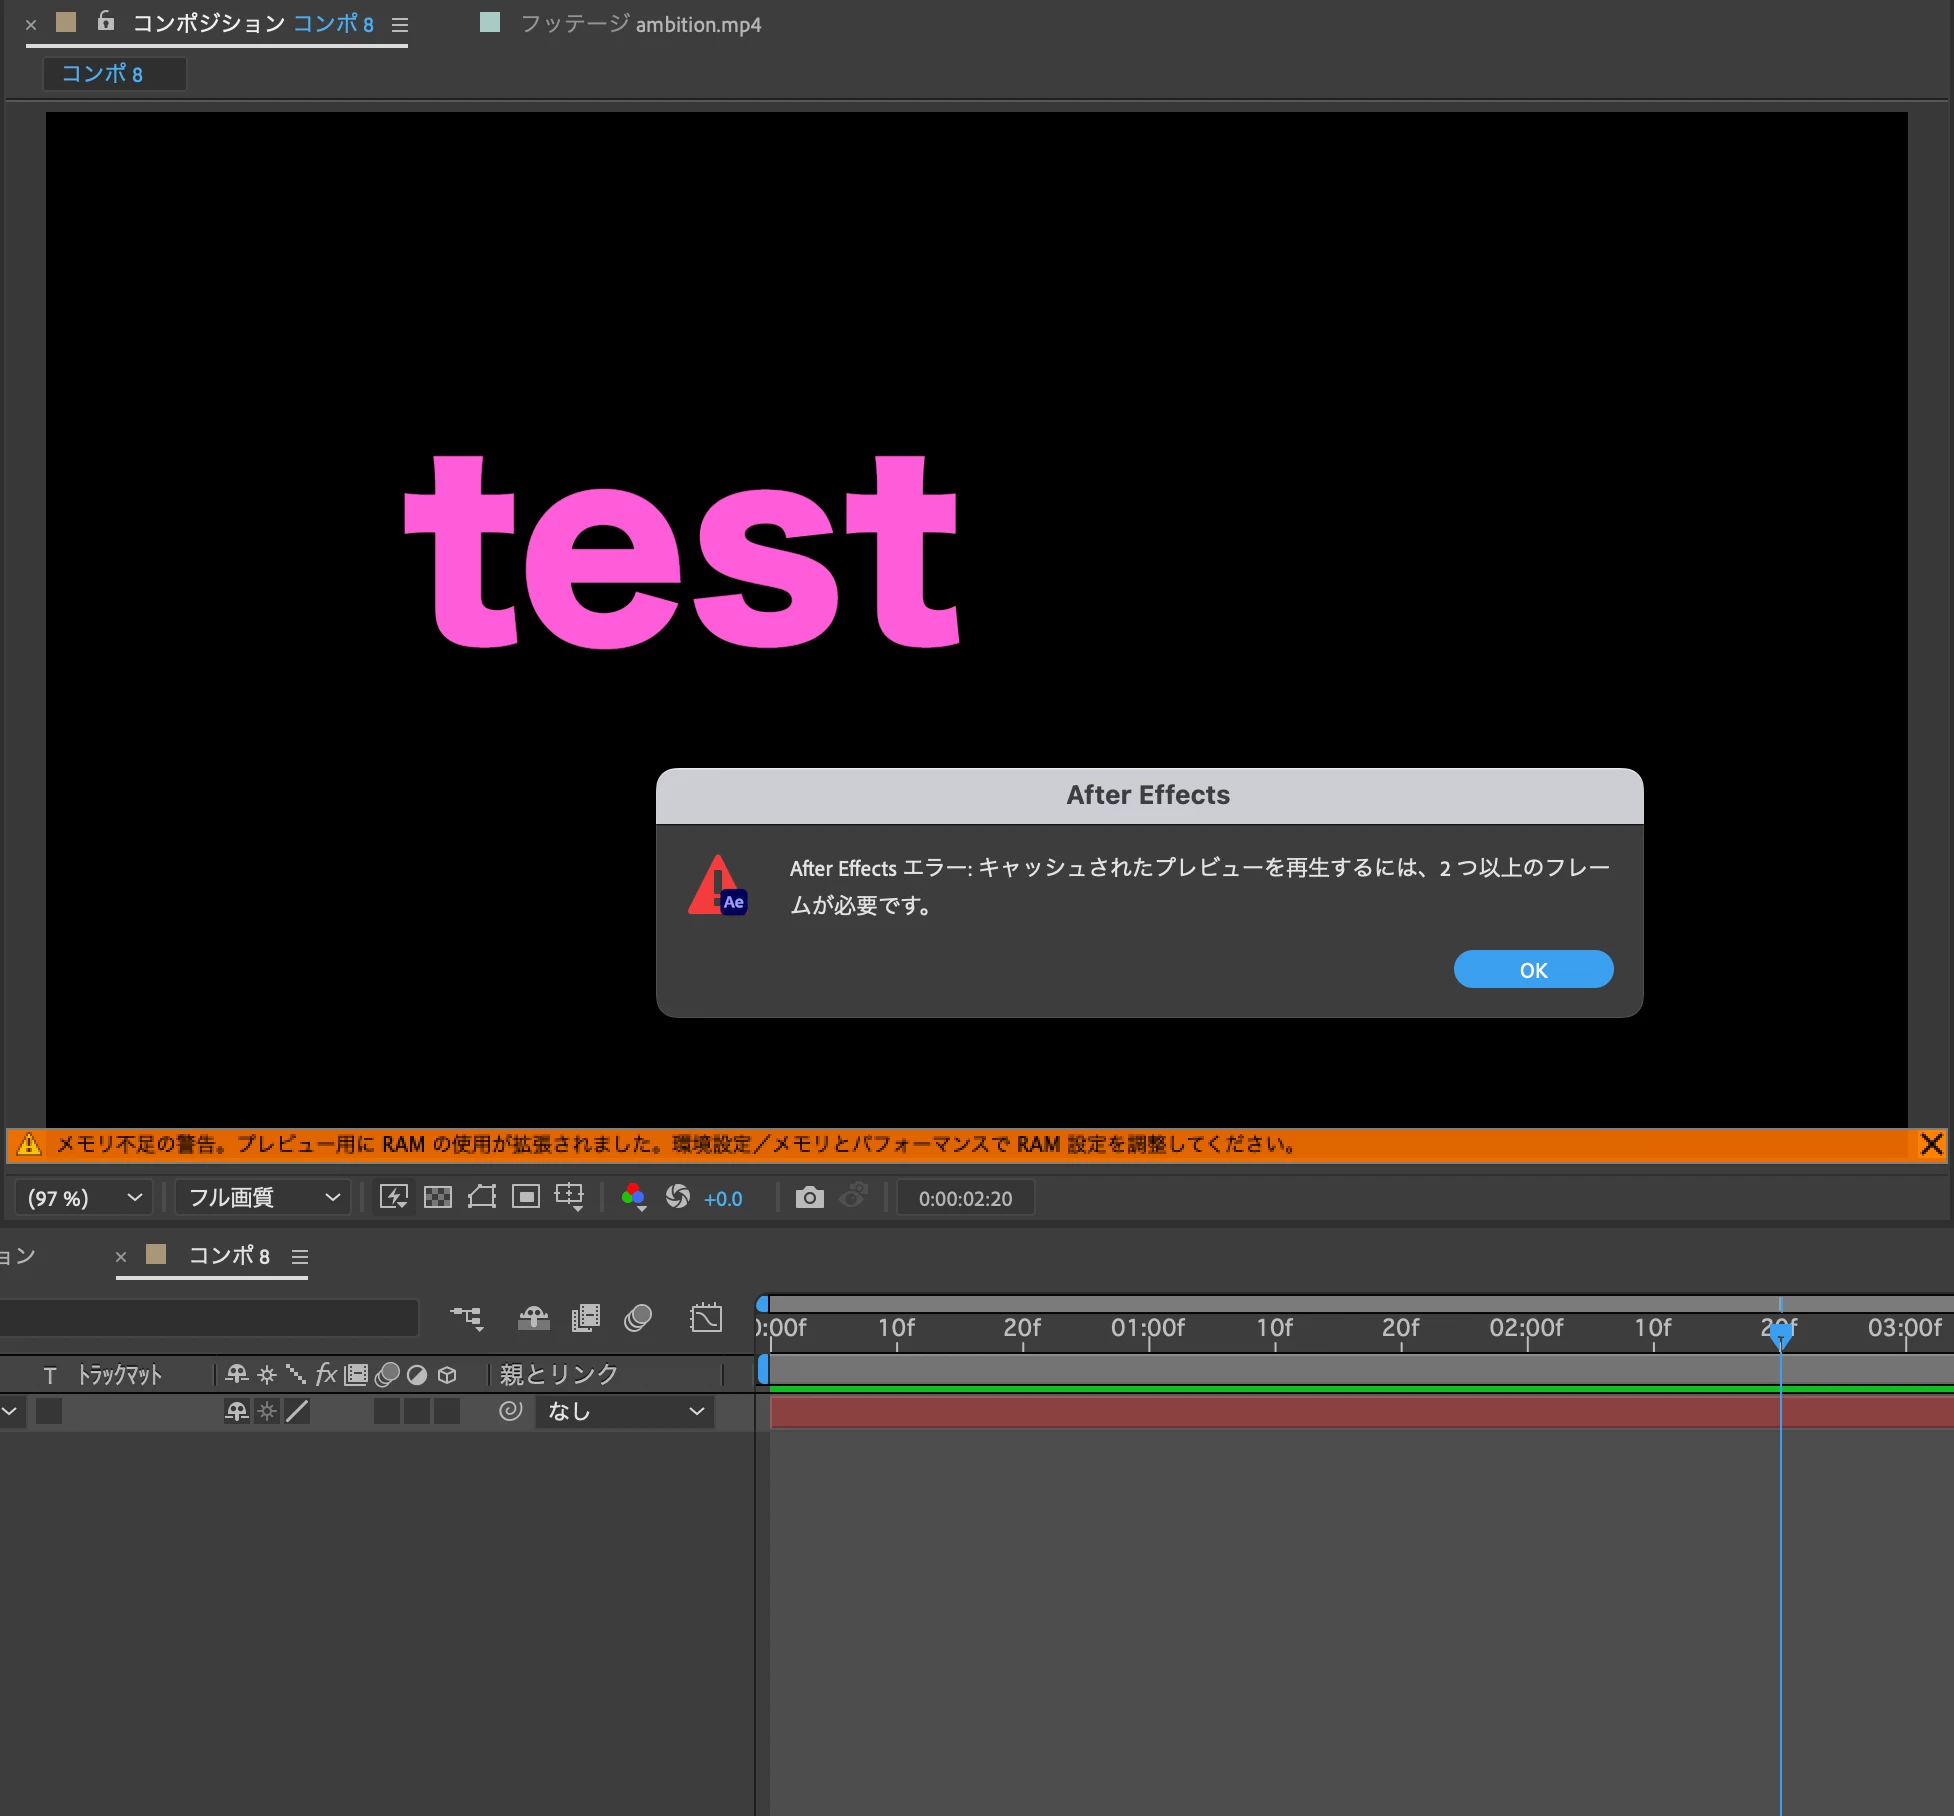Viewport: 1954px width, 1816px height.
Task: Open the 97% magnification dropdown
Action: (x=84, y=1197)
